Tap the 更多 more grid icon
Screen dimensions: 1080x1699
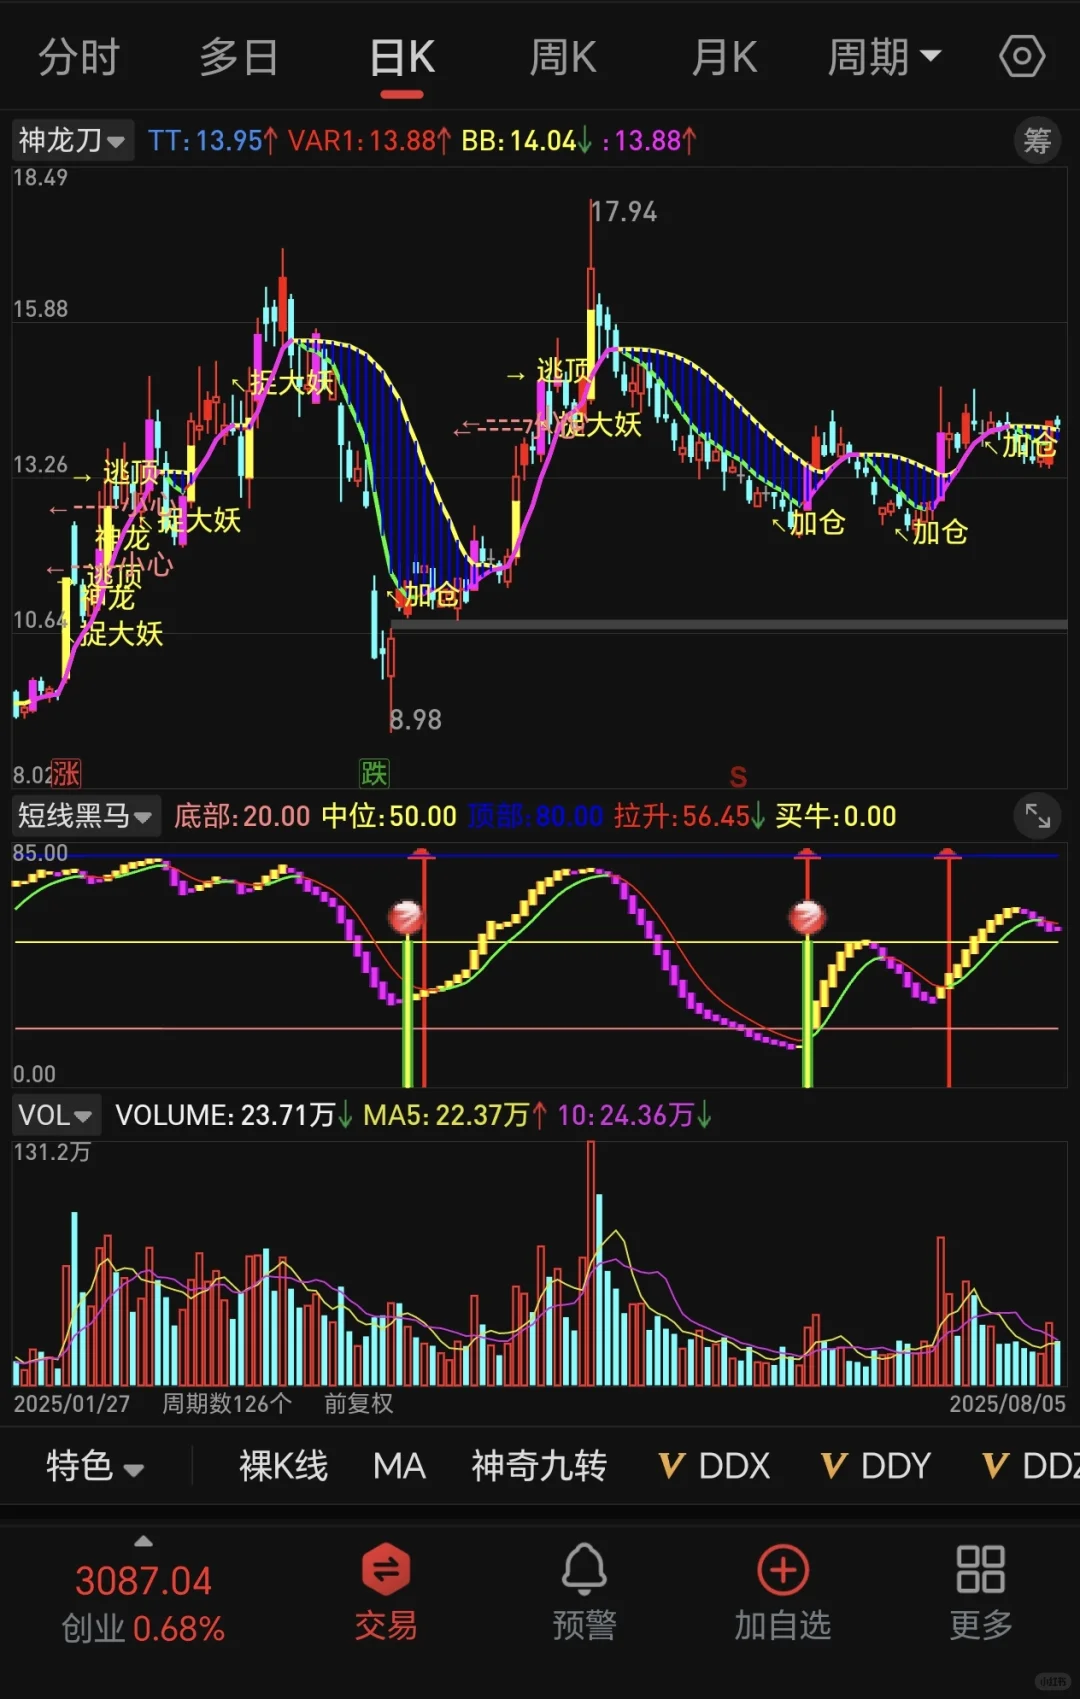pos(980,1590)
